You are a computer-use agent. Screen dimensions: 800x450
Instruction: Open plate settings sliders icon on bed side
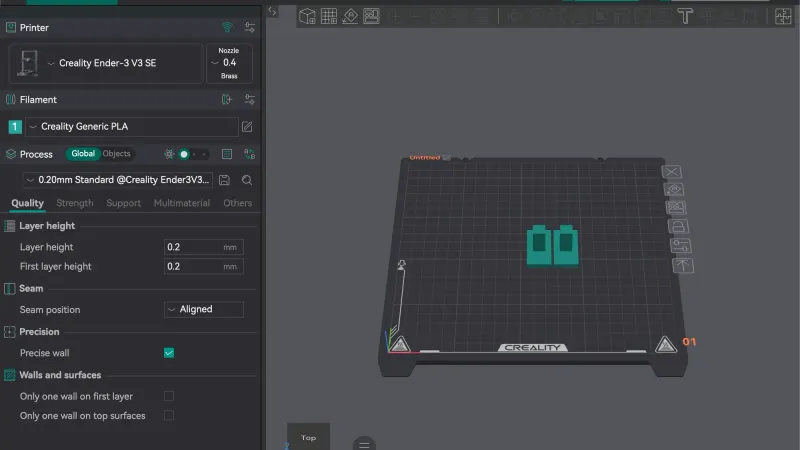681,245
